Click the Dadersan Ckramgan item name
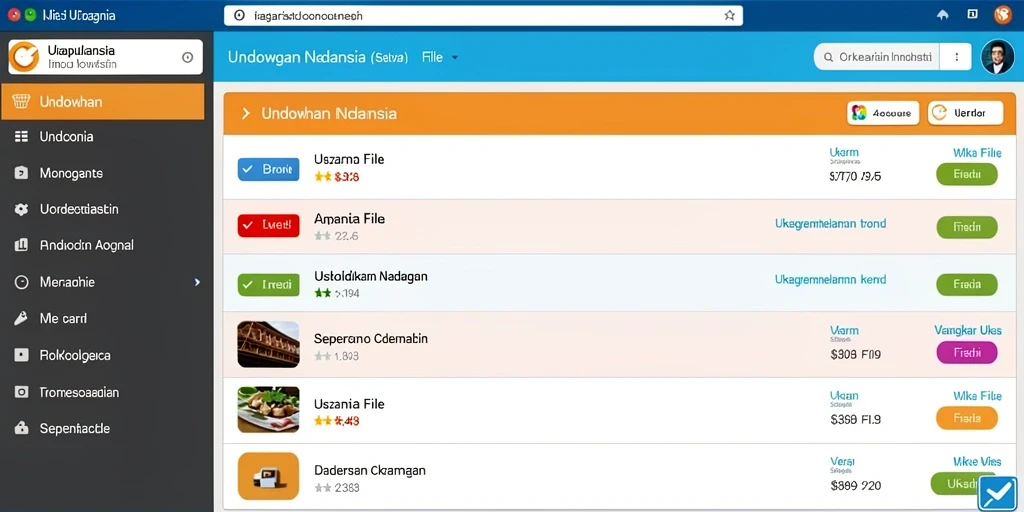1024x512 pixels. 370,470
